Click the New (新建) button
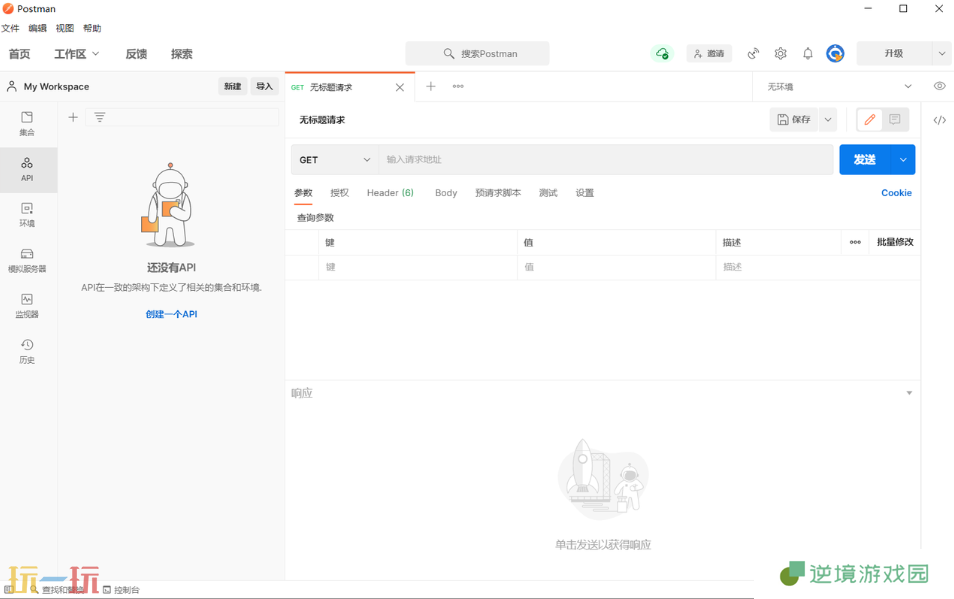The height and width of the screenshot is (599, 954). (232, 86)
